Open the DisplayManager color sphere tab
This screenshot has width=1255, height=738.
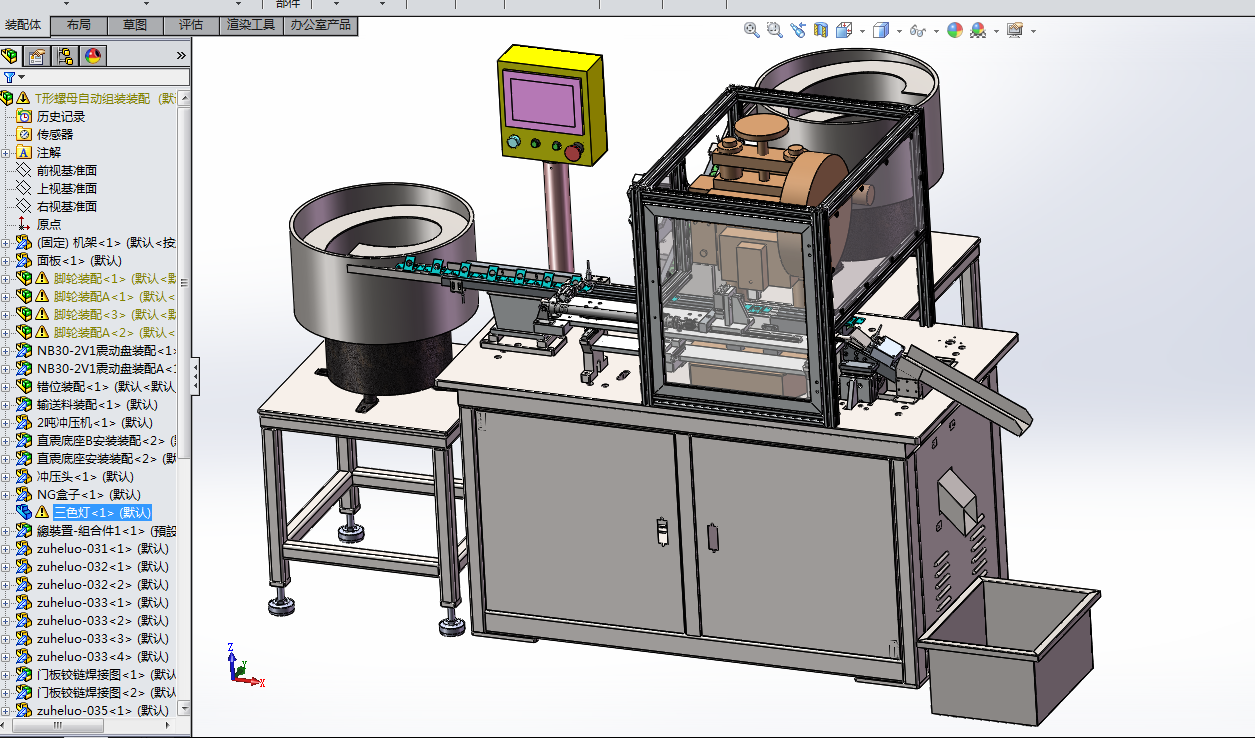coord(93,56)
